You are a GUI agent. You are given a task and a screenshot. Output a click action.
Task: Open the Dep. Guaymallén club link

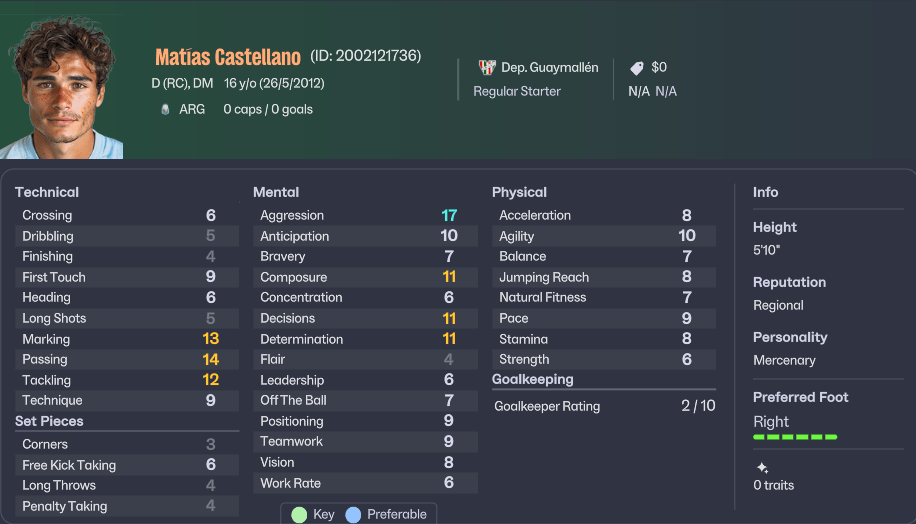coord(549,68)
